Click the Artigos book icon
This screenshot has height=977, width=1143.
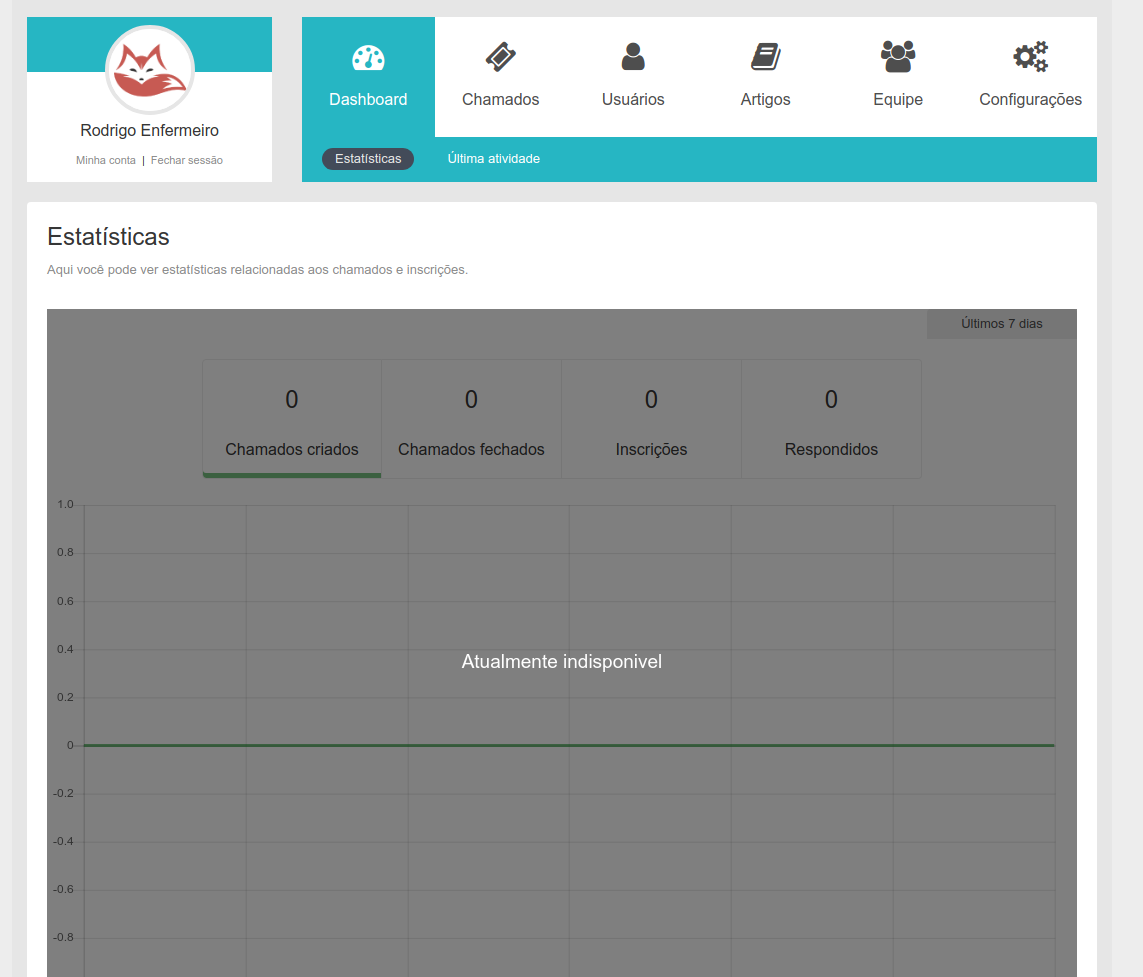pos(765,57)
